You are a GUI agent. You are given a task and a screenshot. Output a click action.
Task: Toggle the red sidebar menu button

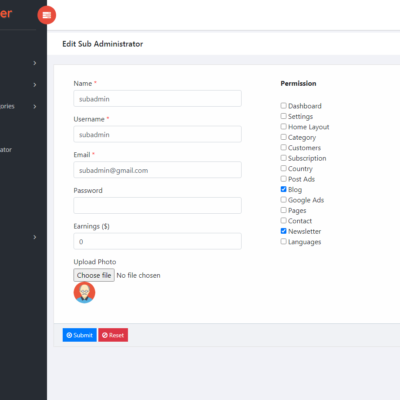[47, 15]
